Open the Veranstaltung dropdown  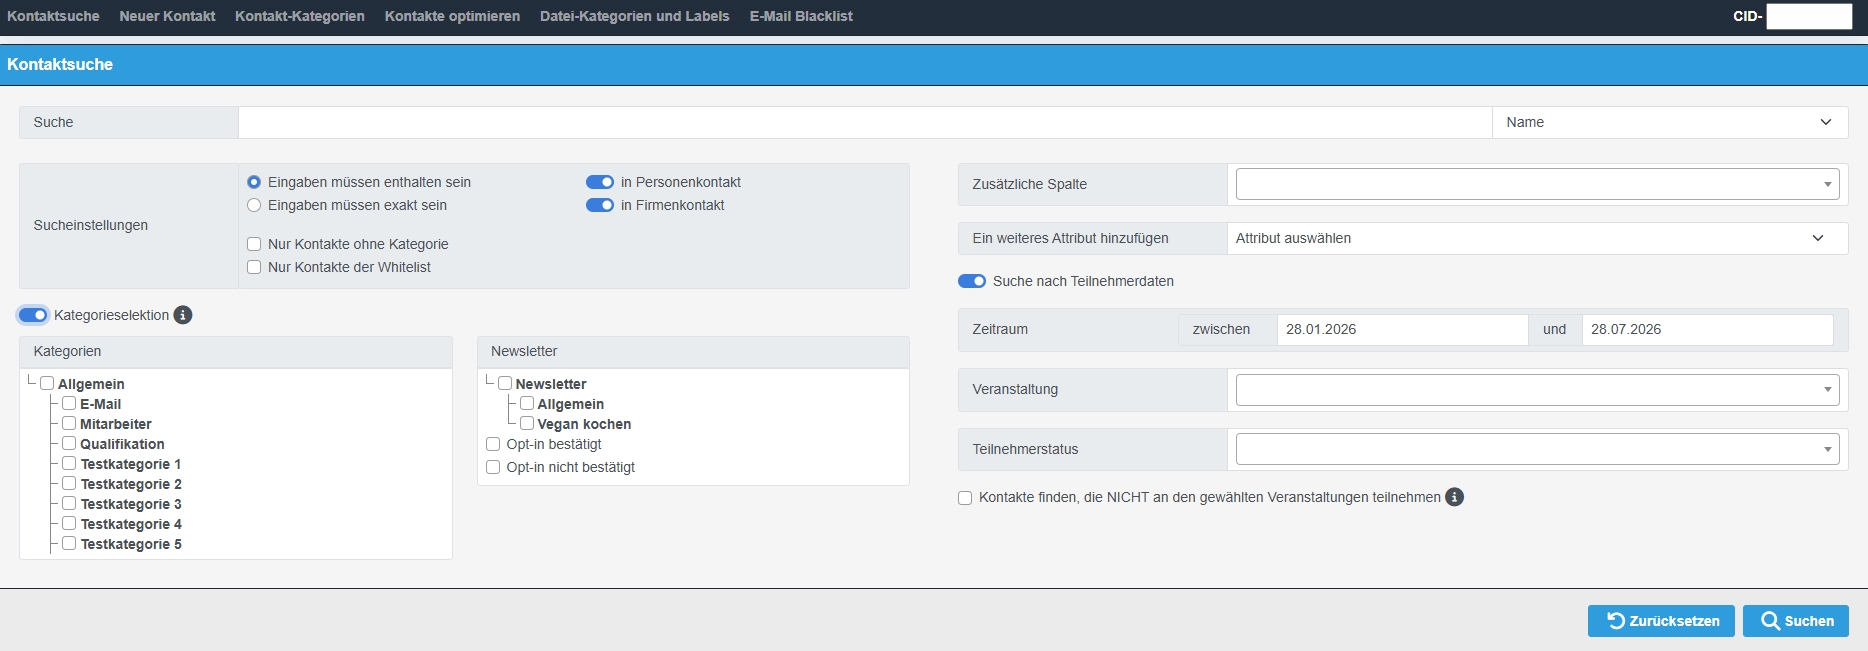1537,390
